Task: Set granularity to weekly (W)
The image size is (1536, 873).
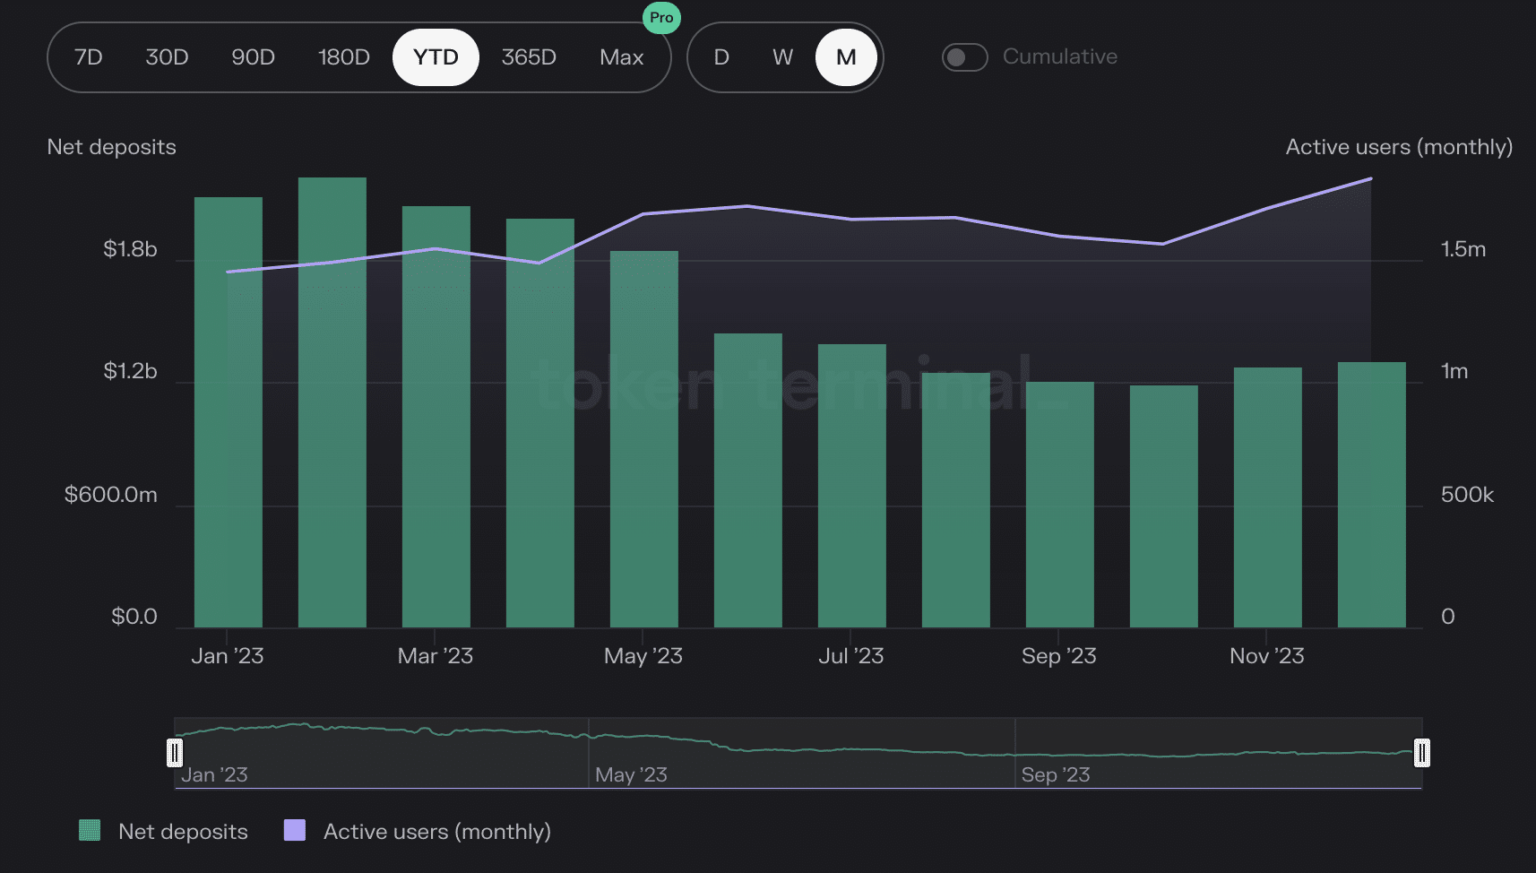Action: pyautogui.click(x=782, y=57)
